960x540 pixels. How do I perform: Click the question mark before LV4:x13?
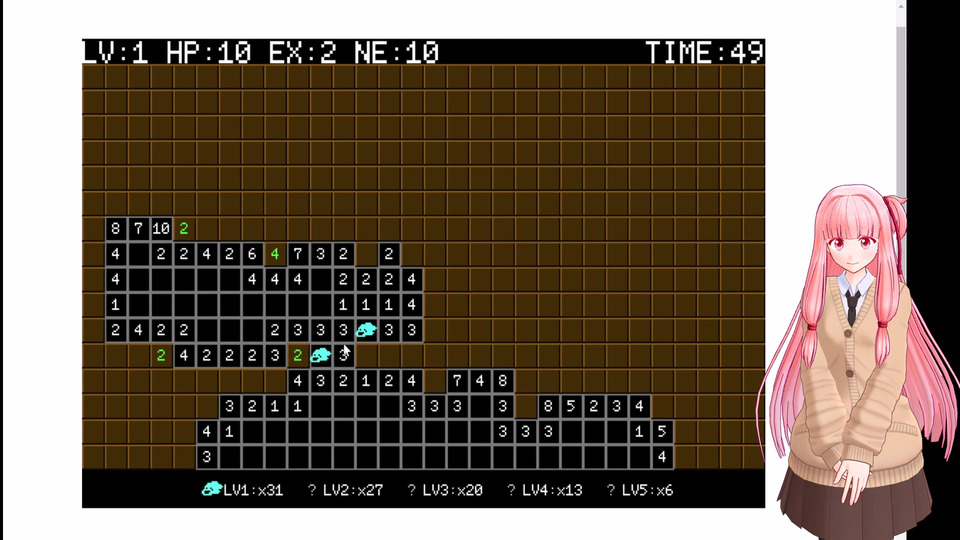coord(511,490)
